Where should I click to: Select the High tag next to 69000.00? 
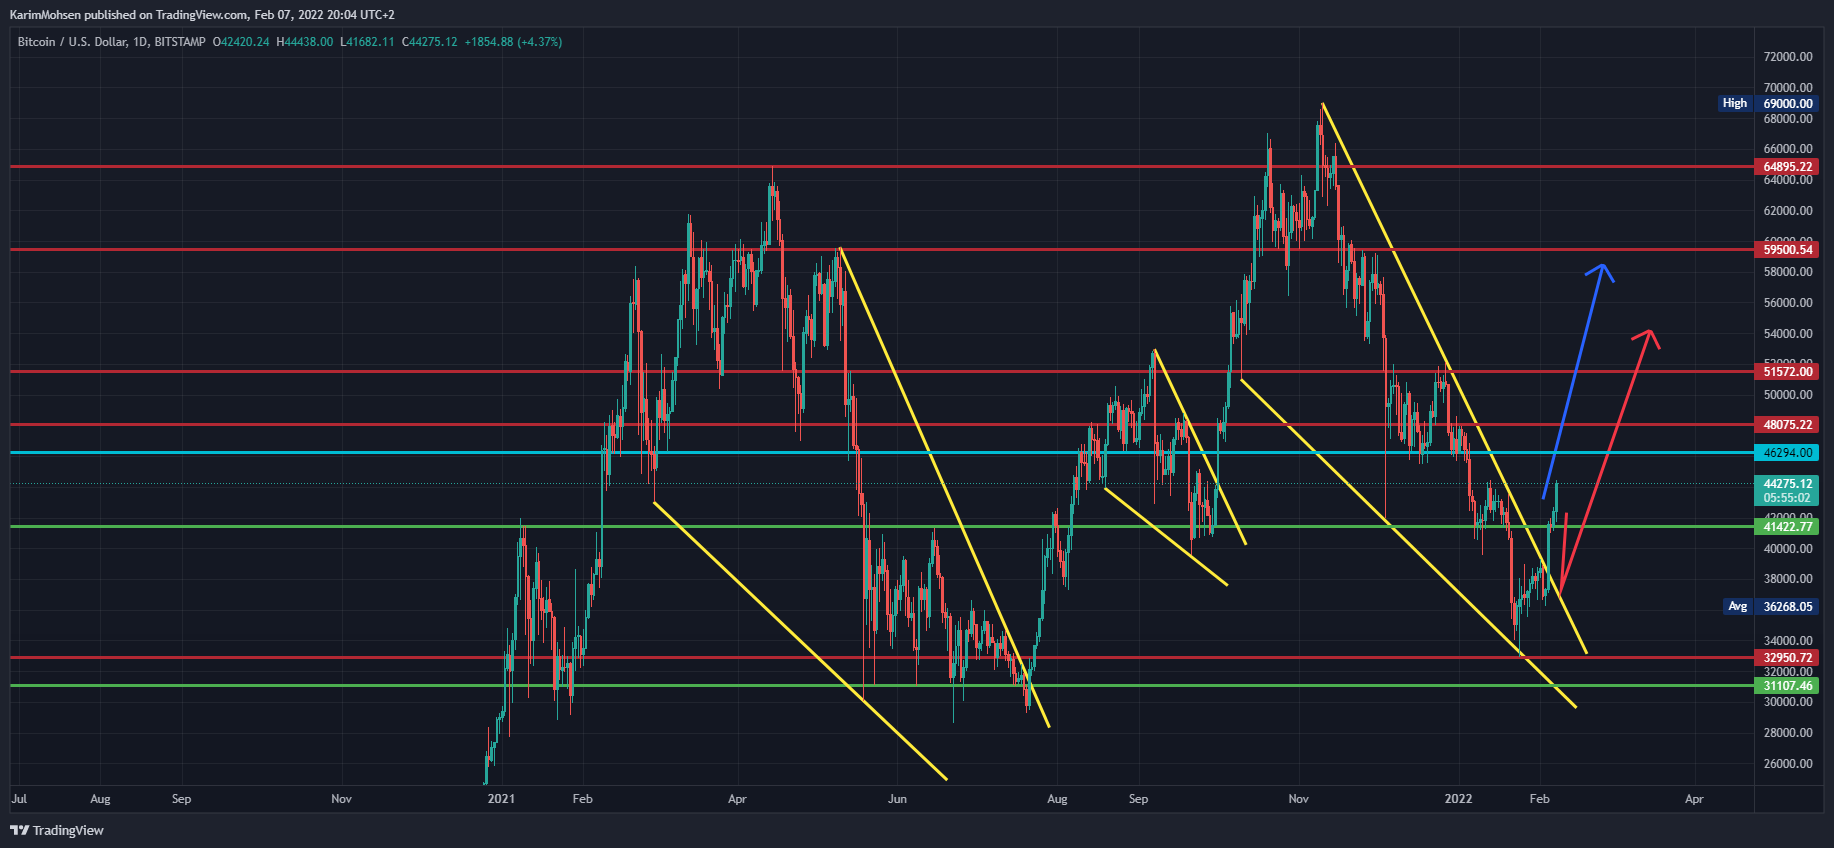[x=1735, y=103]
